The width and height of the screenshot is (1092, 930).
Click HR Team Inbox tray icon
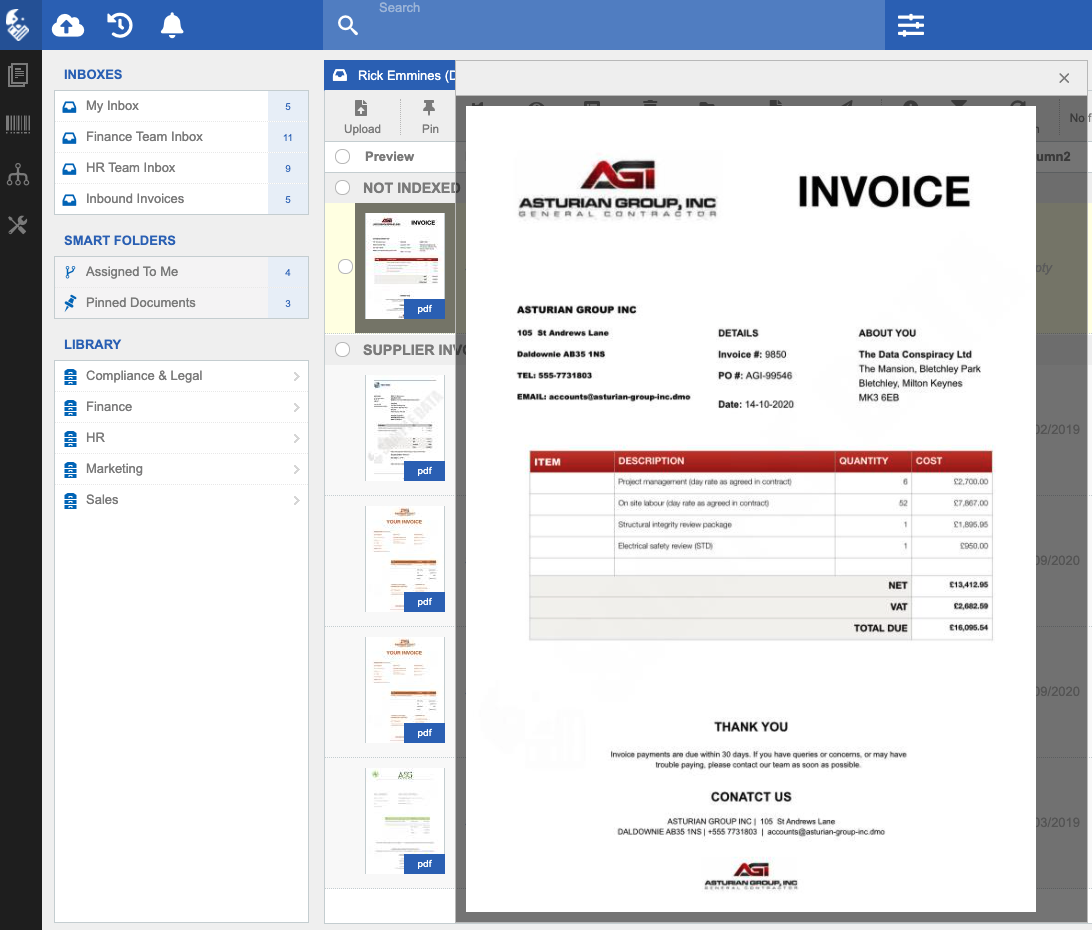[x=70, y=169]
